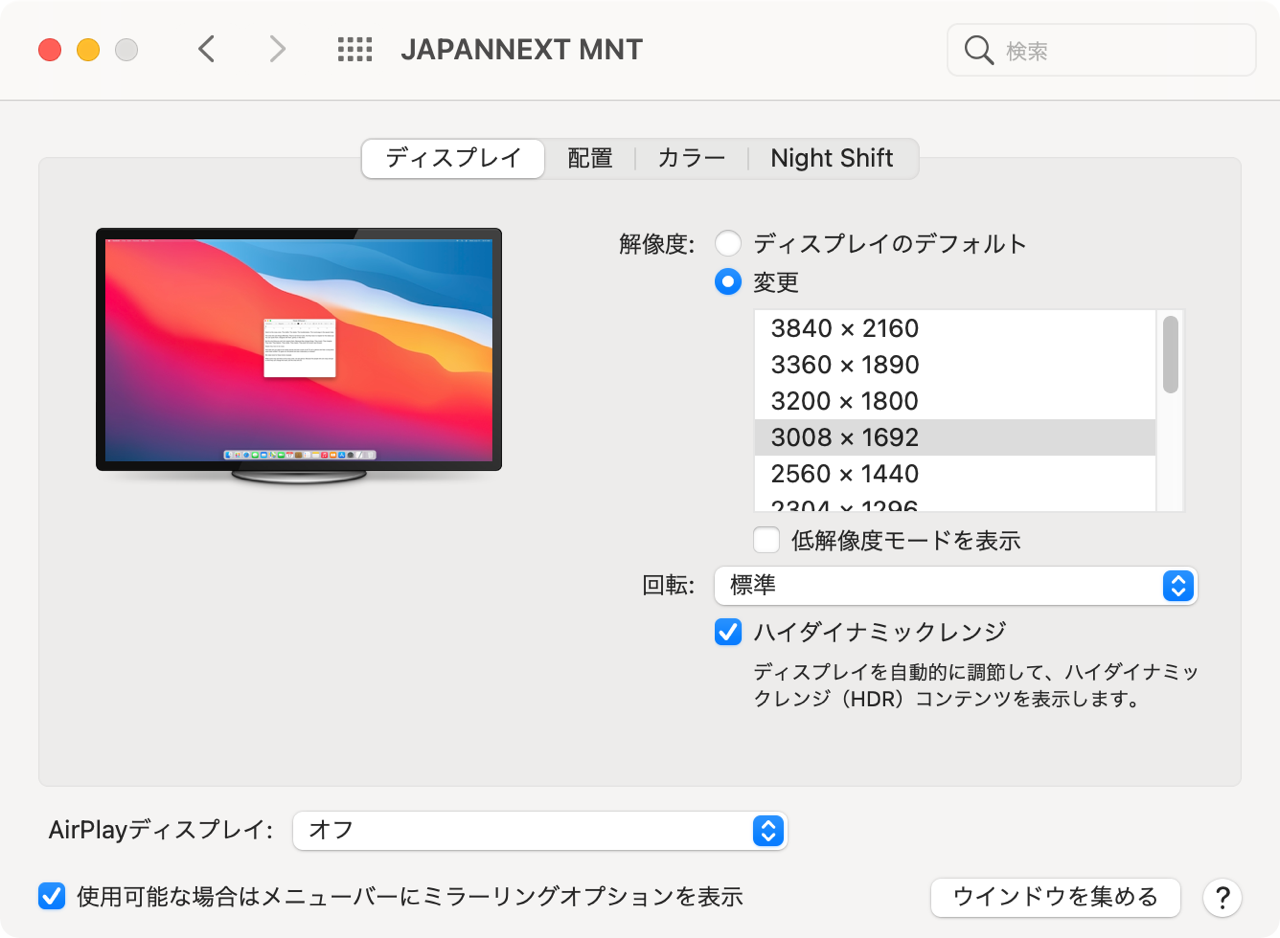Click the ウインドウを集める button

click(x=1055, y=897)
